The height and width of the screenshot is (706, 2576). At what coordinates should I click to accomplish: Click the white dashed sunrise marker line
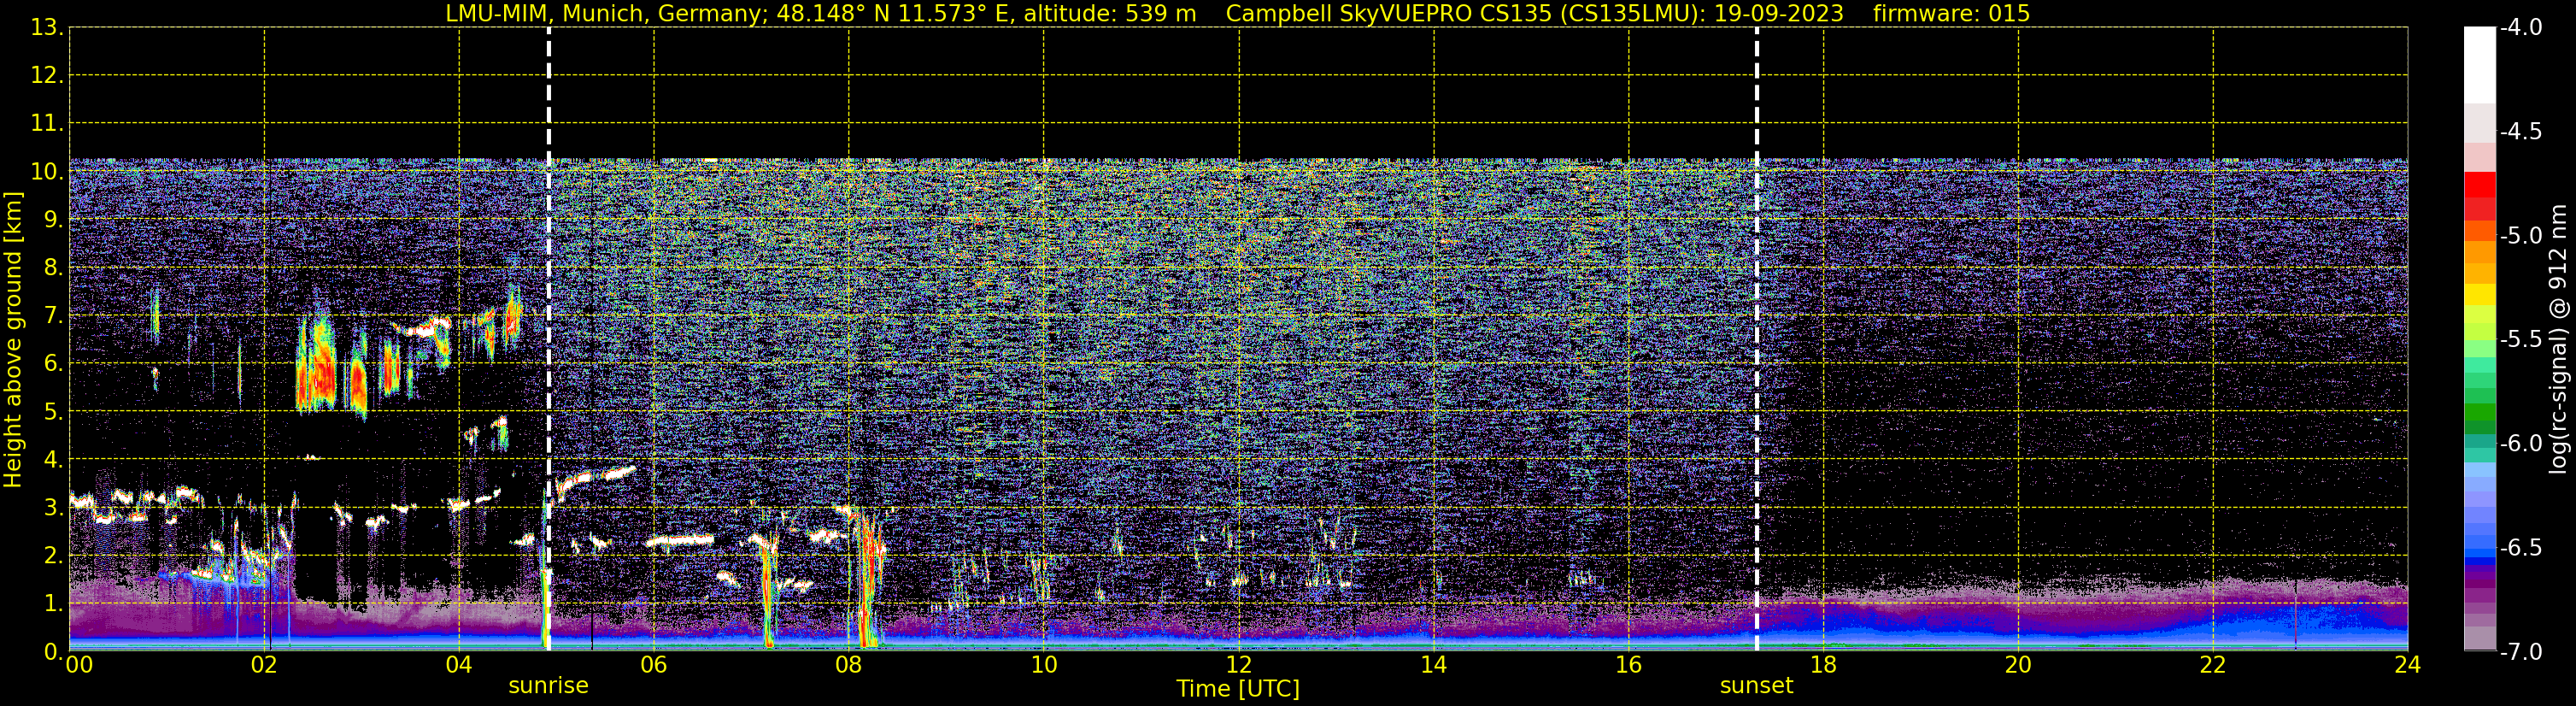click(549, 339)
